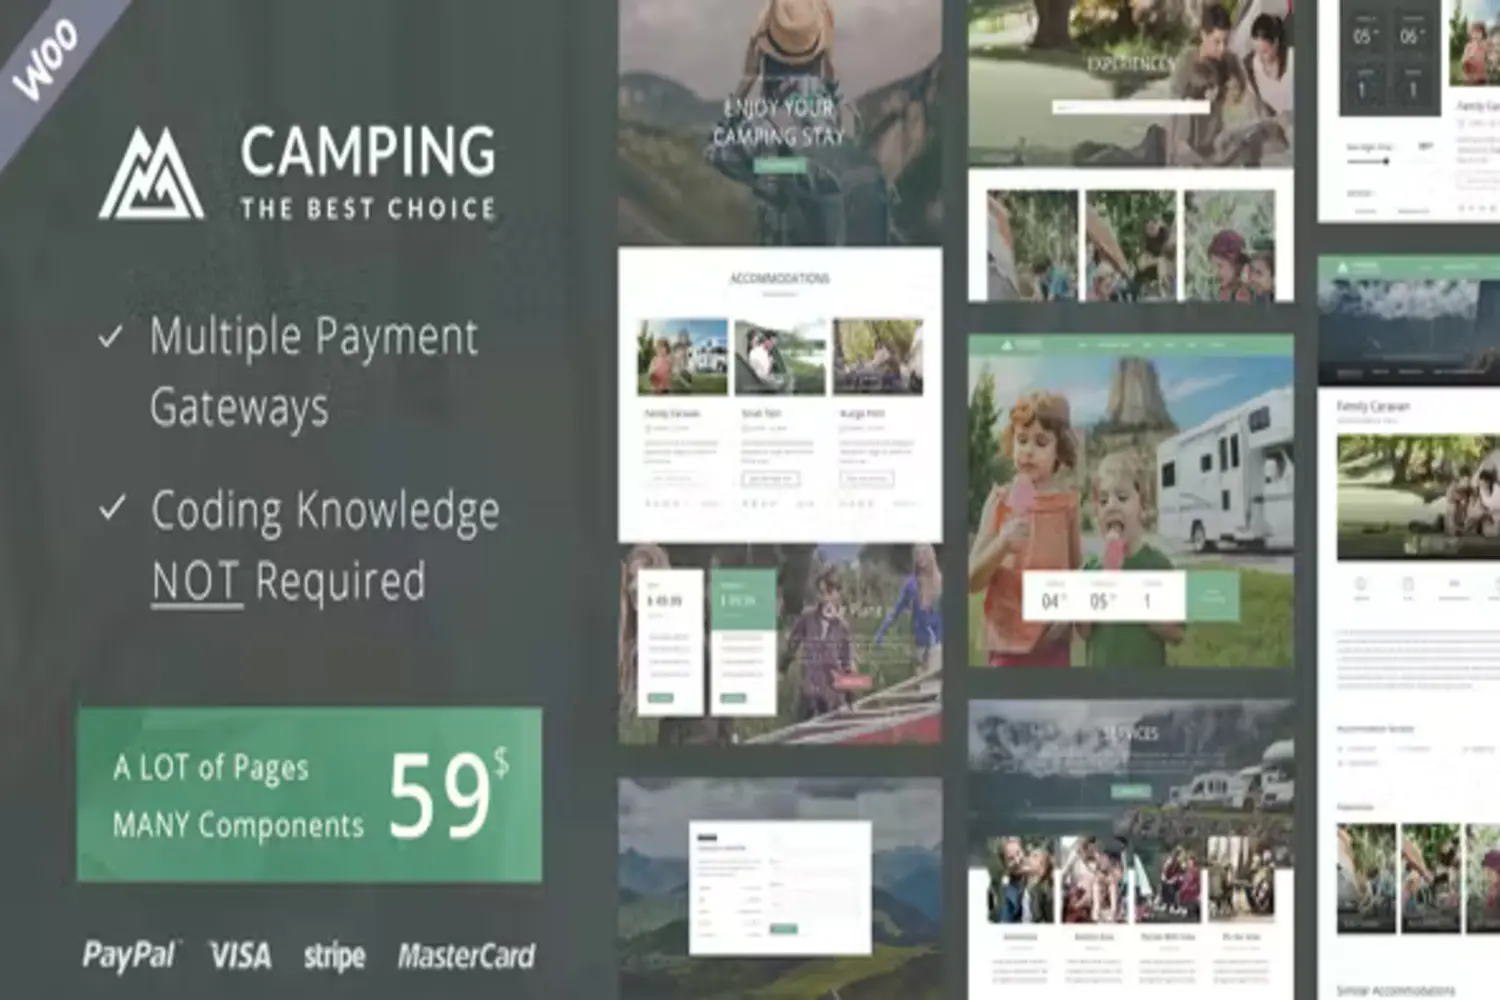
Task: Click the 59$ price banner
Action: pyautogui.click(x=309, y=795)
